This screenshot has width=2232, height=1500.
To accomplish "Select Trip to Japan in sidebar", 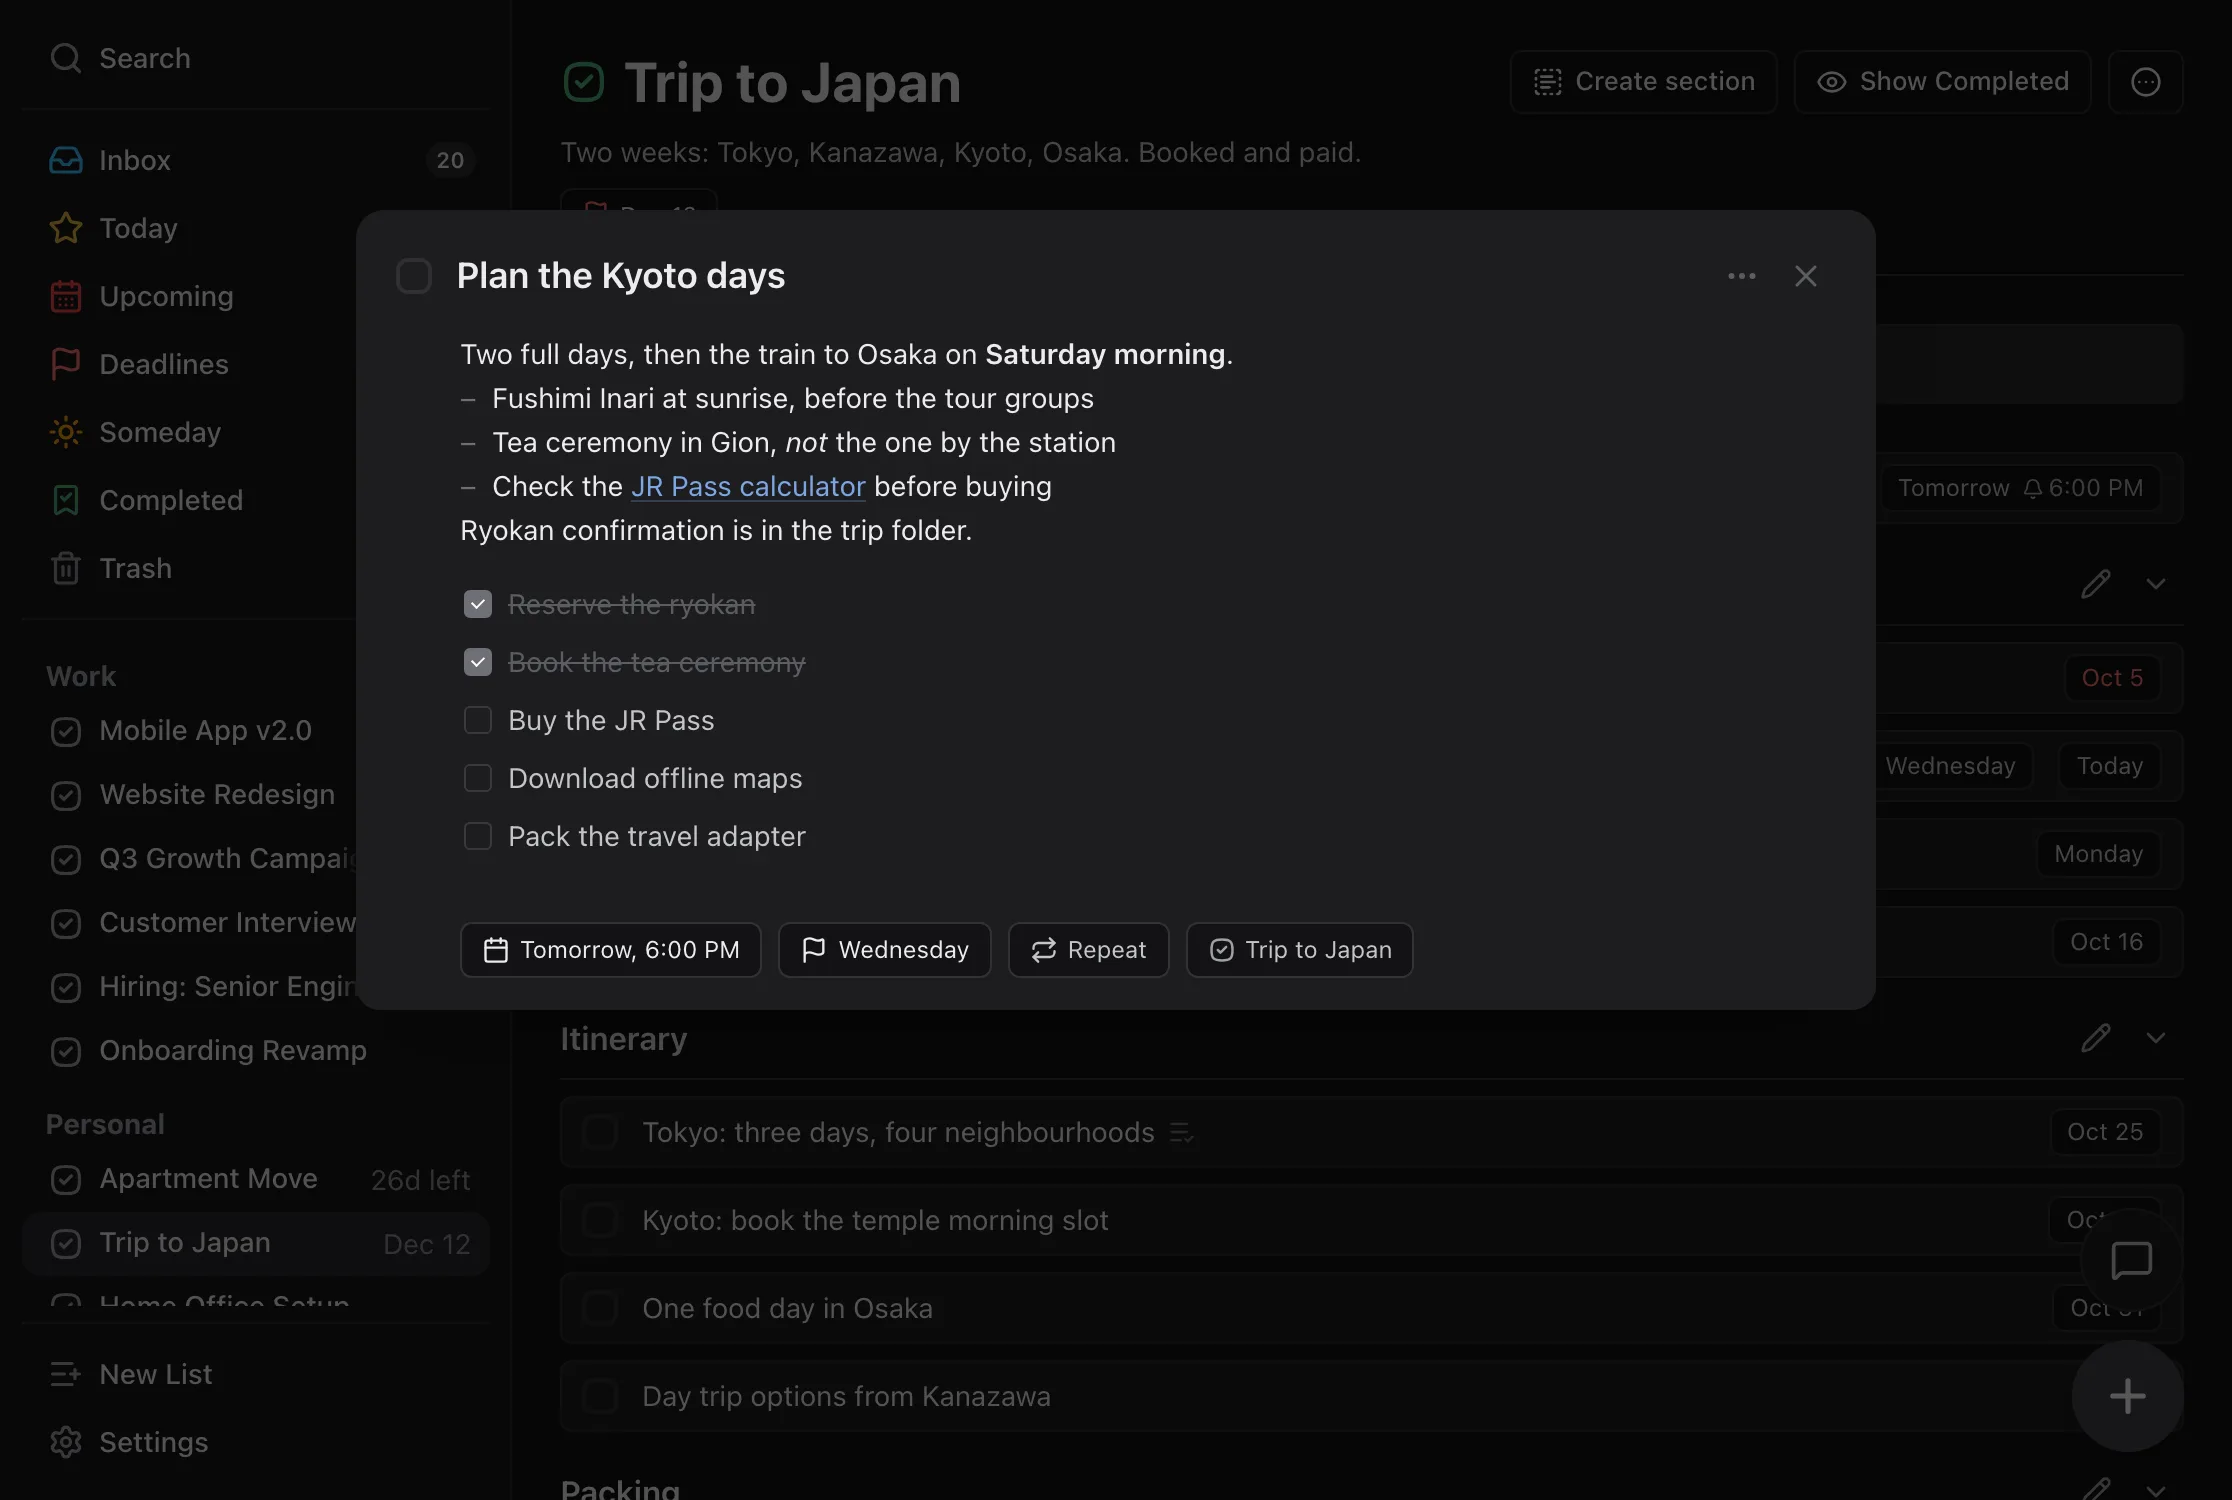I will pyautogui.click(x=255, y=1243).
